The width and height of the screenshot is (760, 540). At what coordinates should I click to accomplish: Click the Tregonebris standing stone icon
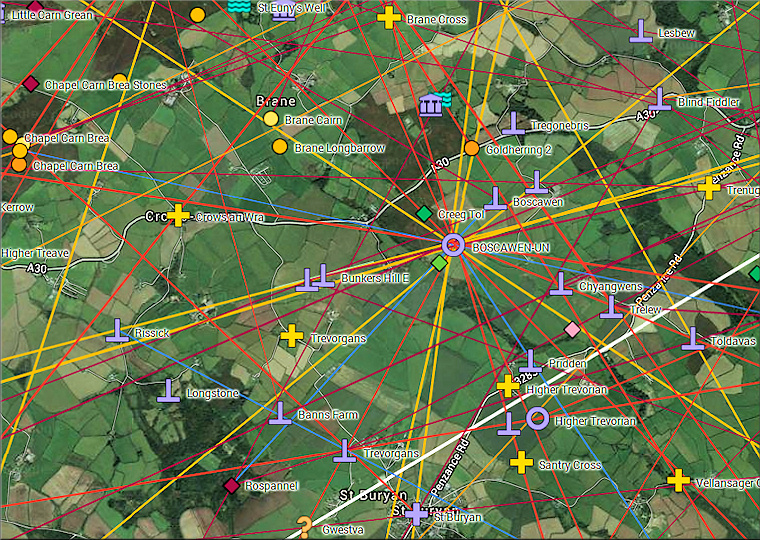click(x=514, y=123)
